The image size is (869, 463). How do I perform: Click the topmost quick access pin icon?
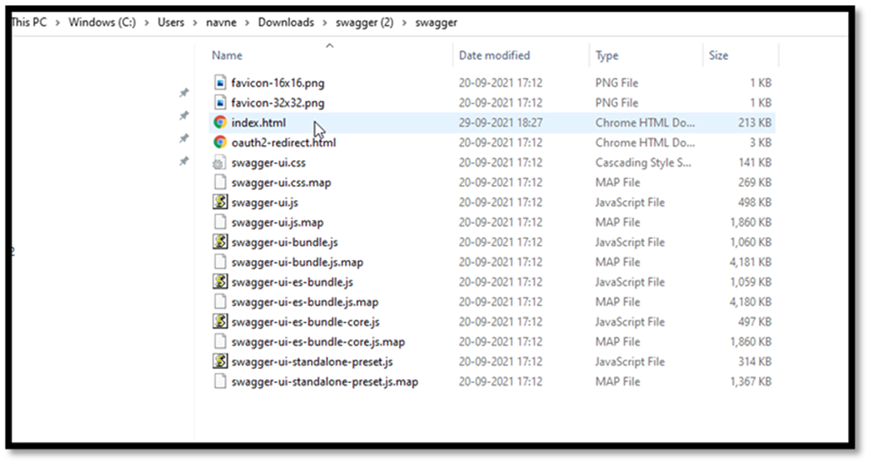tap(183, 93)
